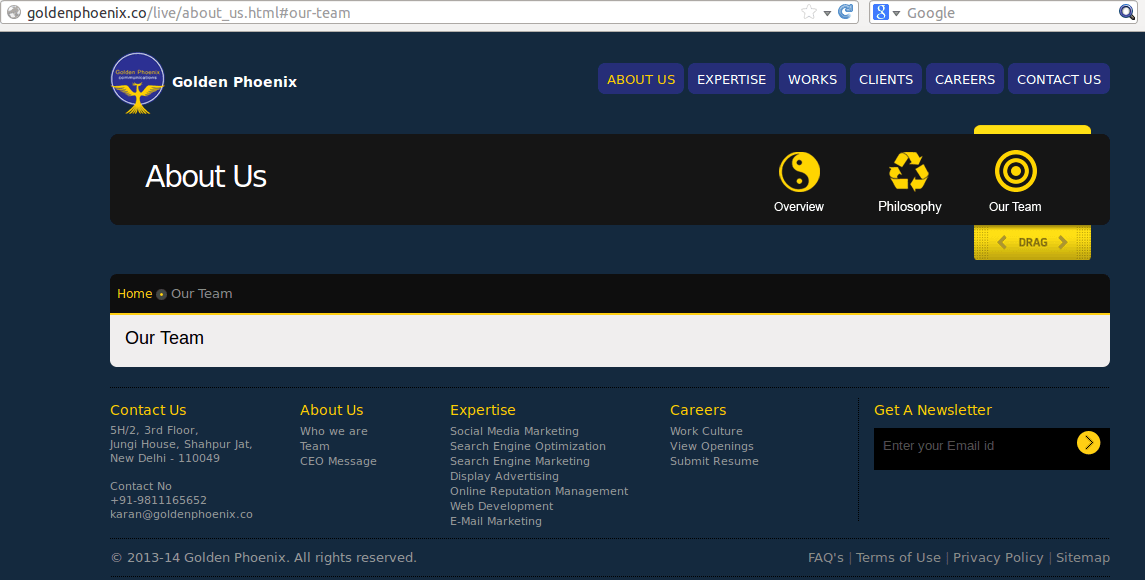Open Google search engine selector dropdown
This screenshot has width=1145, height=580.
coord(886,12)
